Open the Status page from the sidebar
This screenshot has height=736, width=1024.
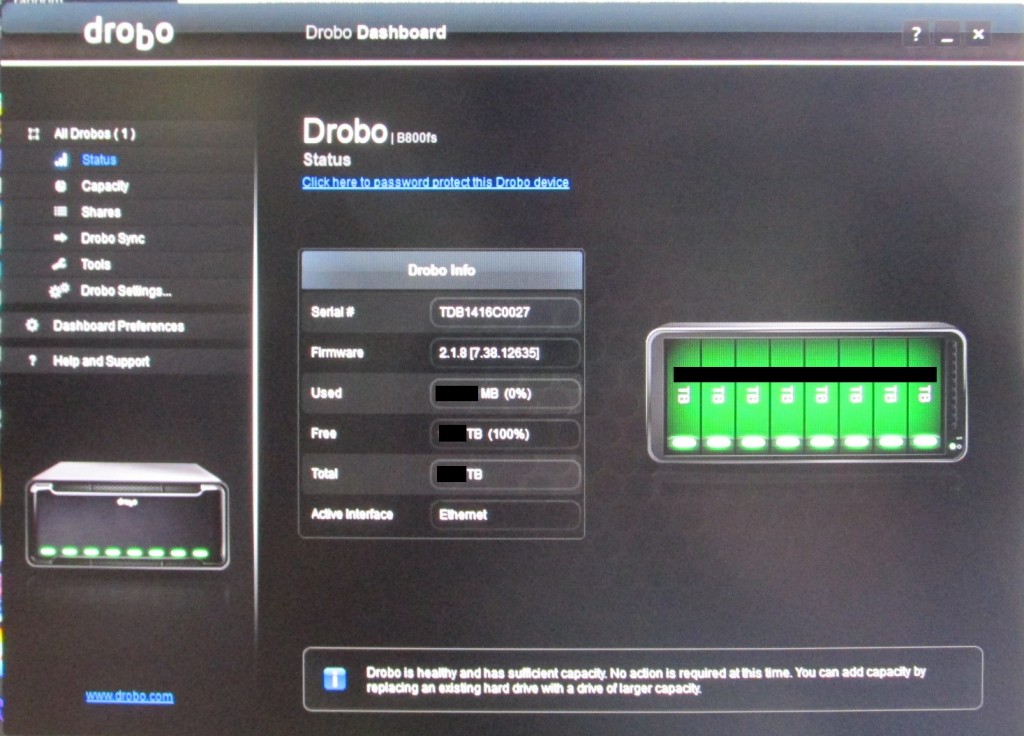click(99, 160)
